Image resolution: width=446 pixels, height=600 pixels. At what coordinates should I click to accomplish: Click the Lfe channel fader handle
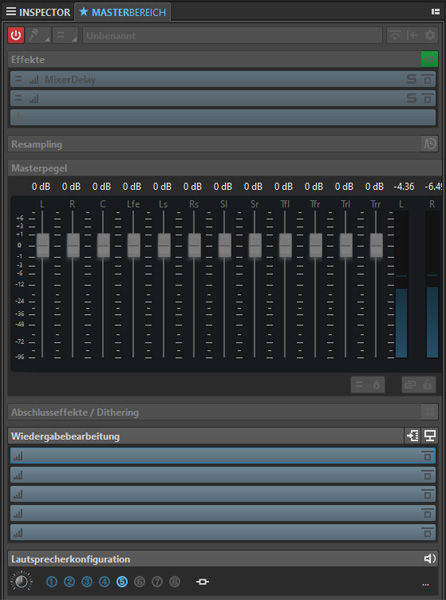click(x=133, y=245)
